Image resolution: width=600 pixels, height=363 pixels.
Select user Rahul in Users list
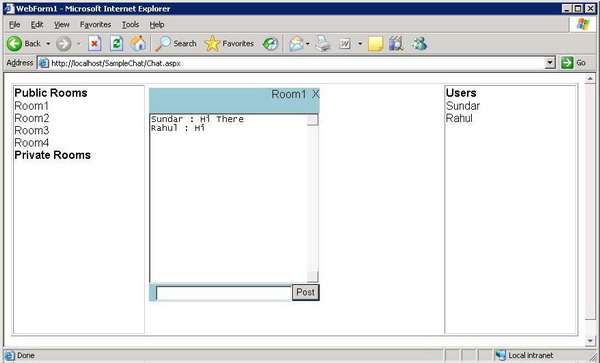pyautogui.click(x=459, y=118)
